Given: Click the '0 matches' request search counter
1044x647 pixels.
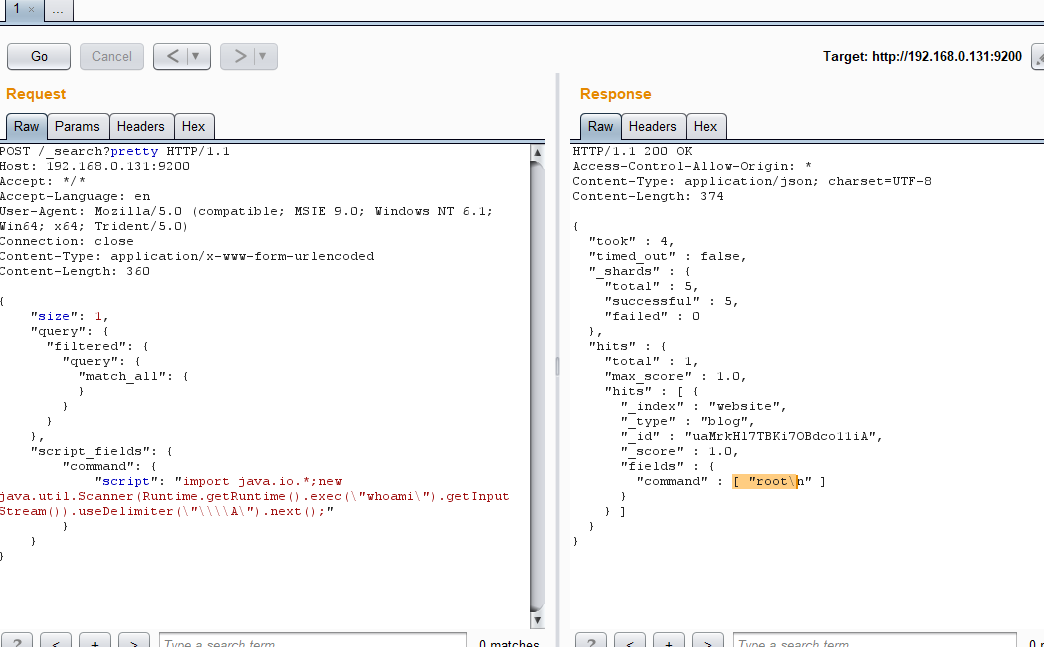Looking at the screenshot, I should pyautogui.click(x=509, y=642).
